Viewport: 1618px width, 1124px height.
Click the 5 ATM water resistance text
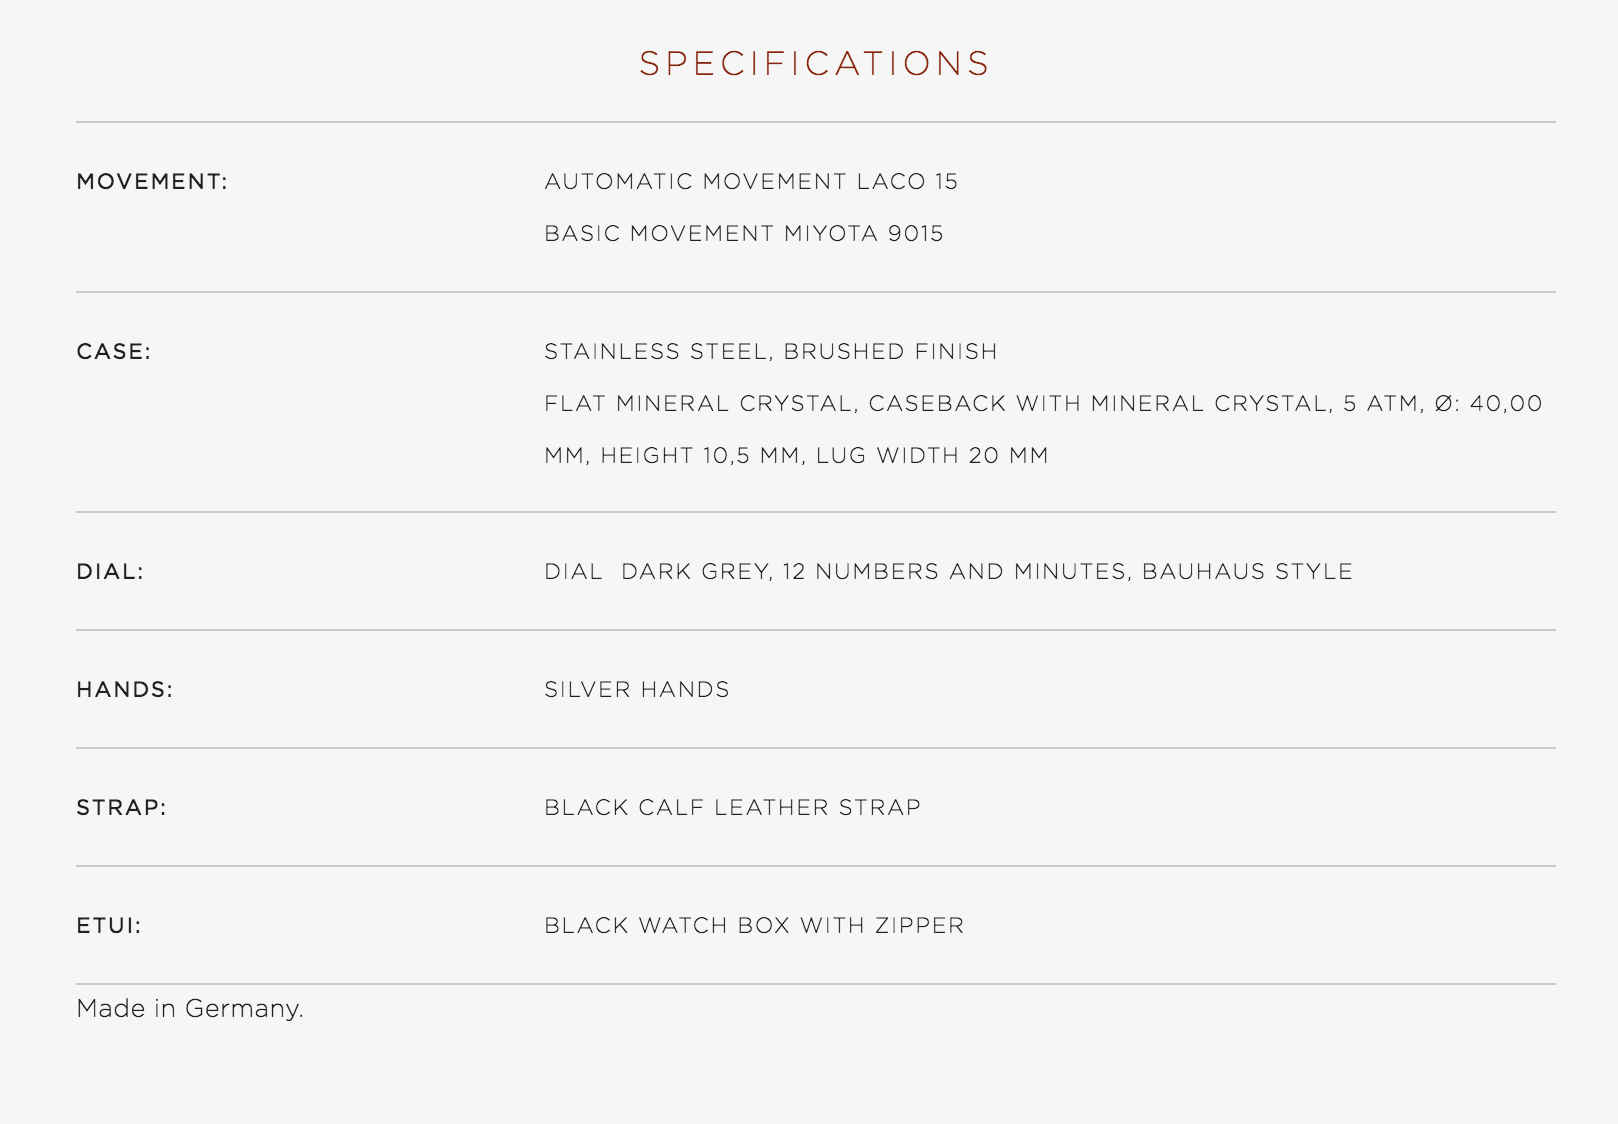(x=1382, y=404)
